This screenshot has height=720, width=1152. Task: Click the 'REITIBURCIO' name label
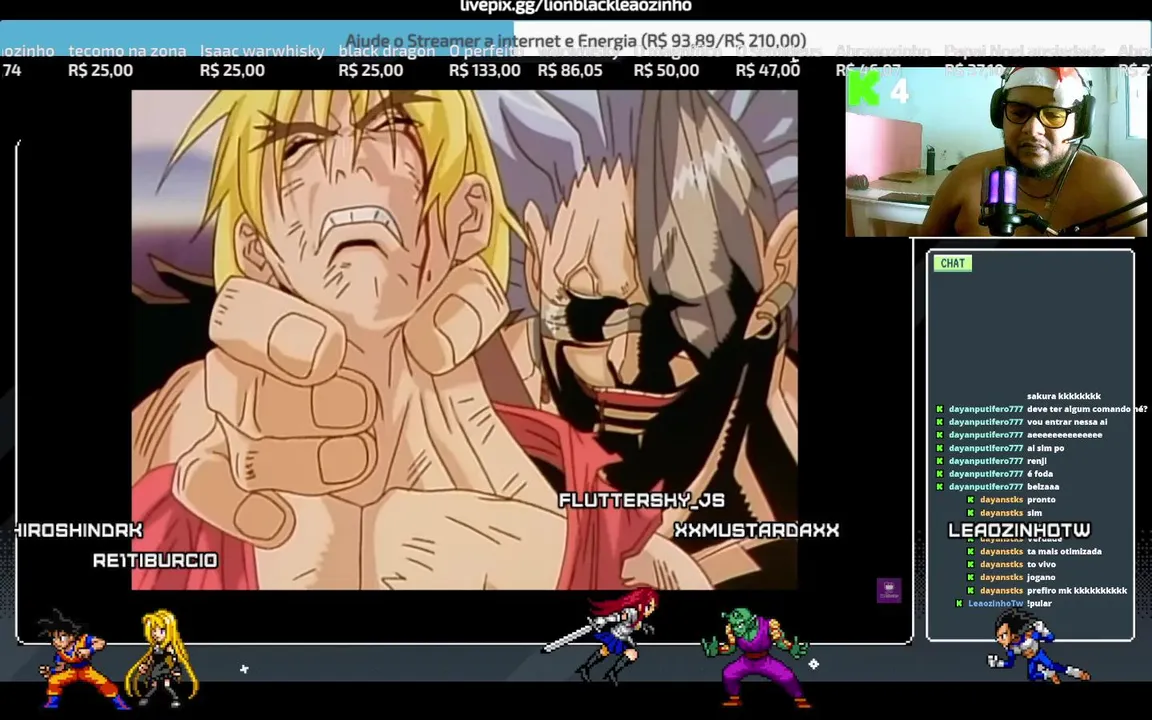155,561
